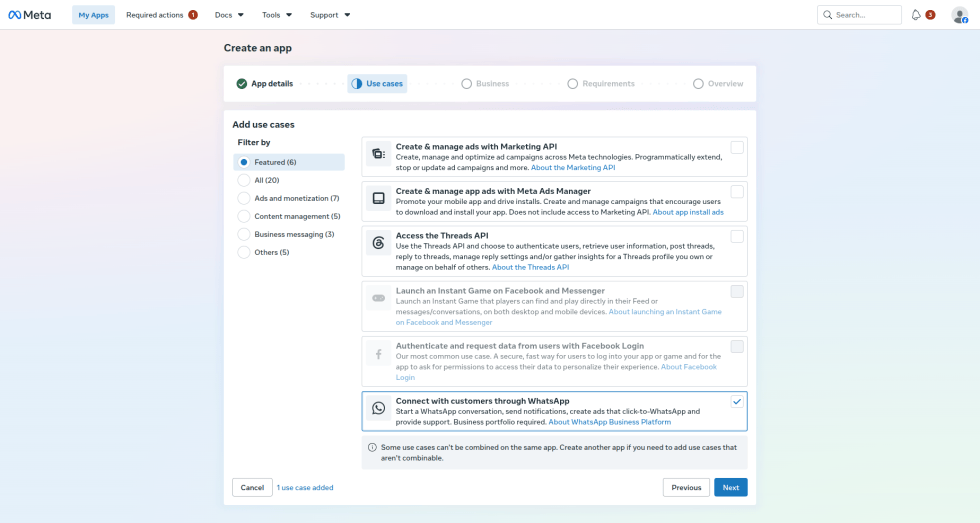The height and width of the screenshot is (523, 980).
Task: Expand the Tools dropdown menu
Action: 276,15
